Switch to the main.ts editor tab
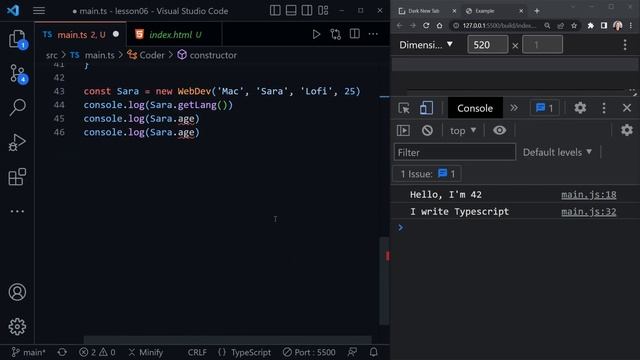 click(81, 35)
